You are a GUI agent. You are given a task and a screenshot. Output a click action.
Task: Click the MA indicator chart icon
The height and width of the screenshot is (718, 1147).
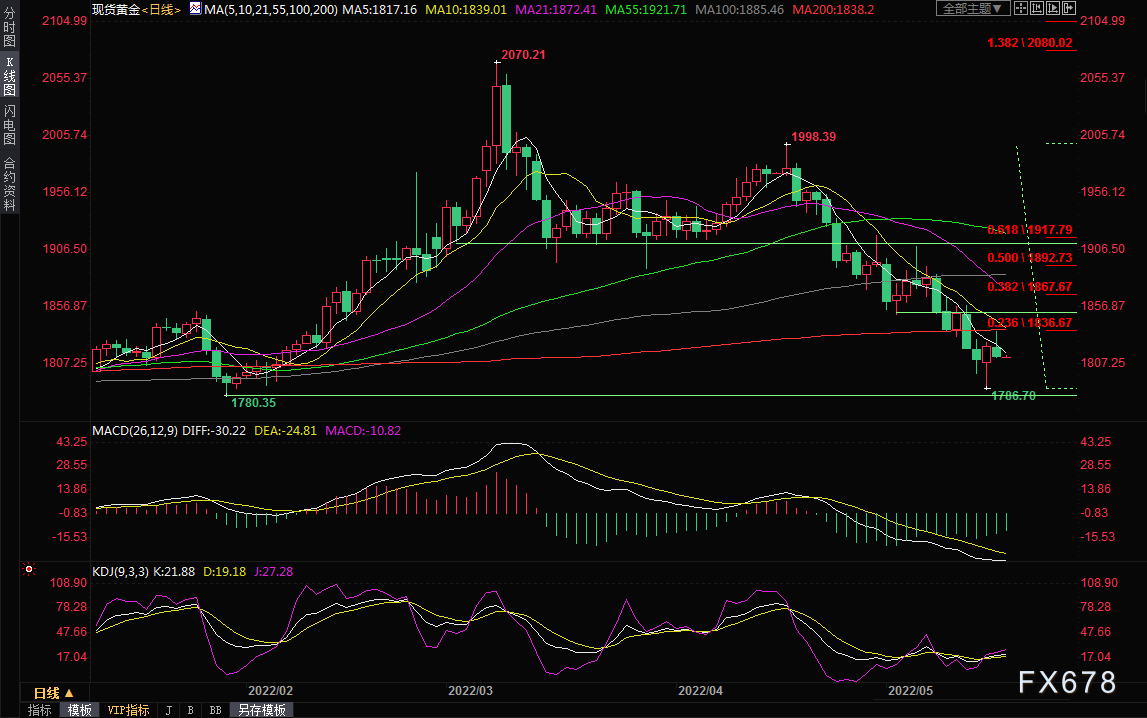199,9
